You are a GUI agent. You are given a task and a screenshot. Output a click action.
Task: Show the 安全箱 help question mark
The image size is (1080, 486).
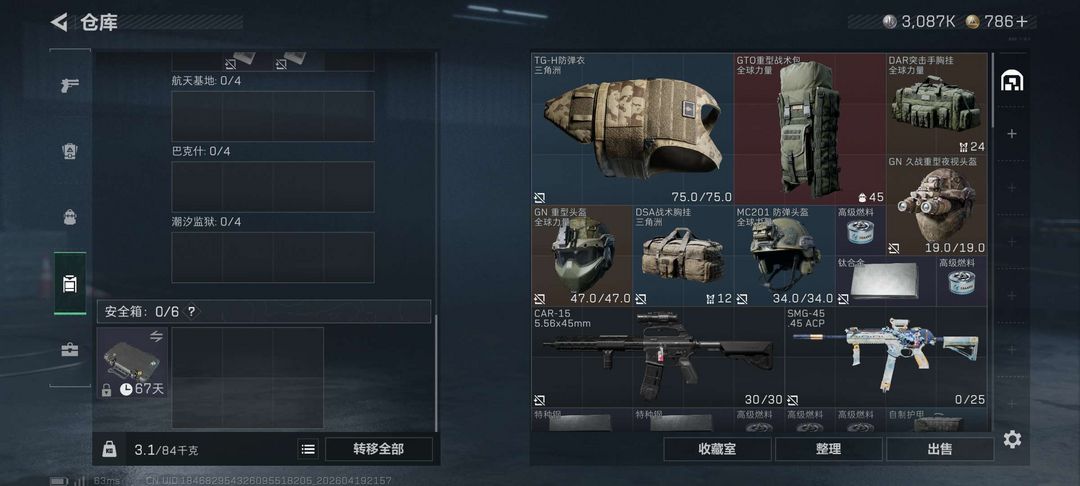click(x=191, y=312)
